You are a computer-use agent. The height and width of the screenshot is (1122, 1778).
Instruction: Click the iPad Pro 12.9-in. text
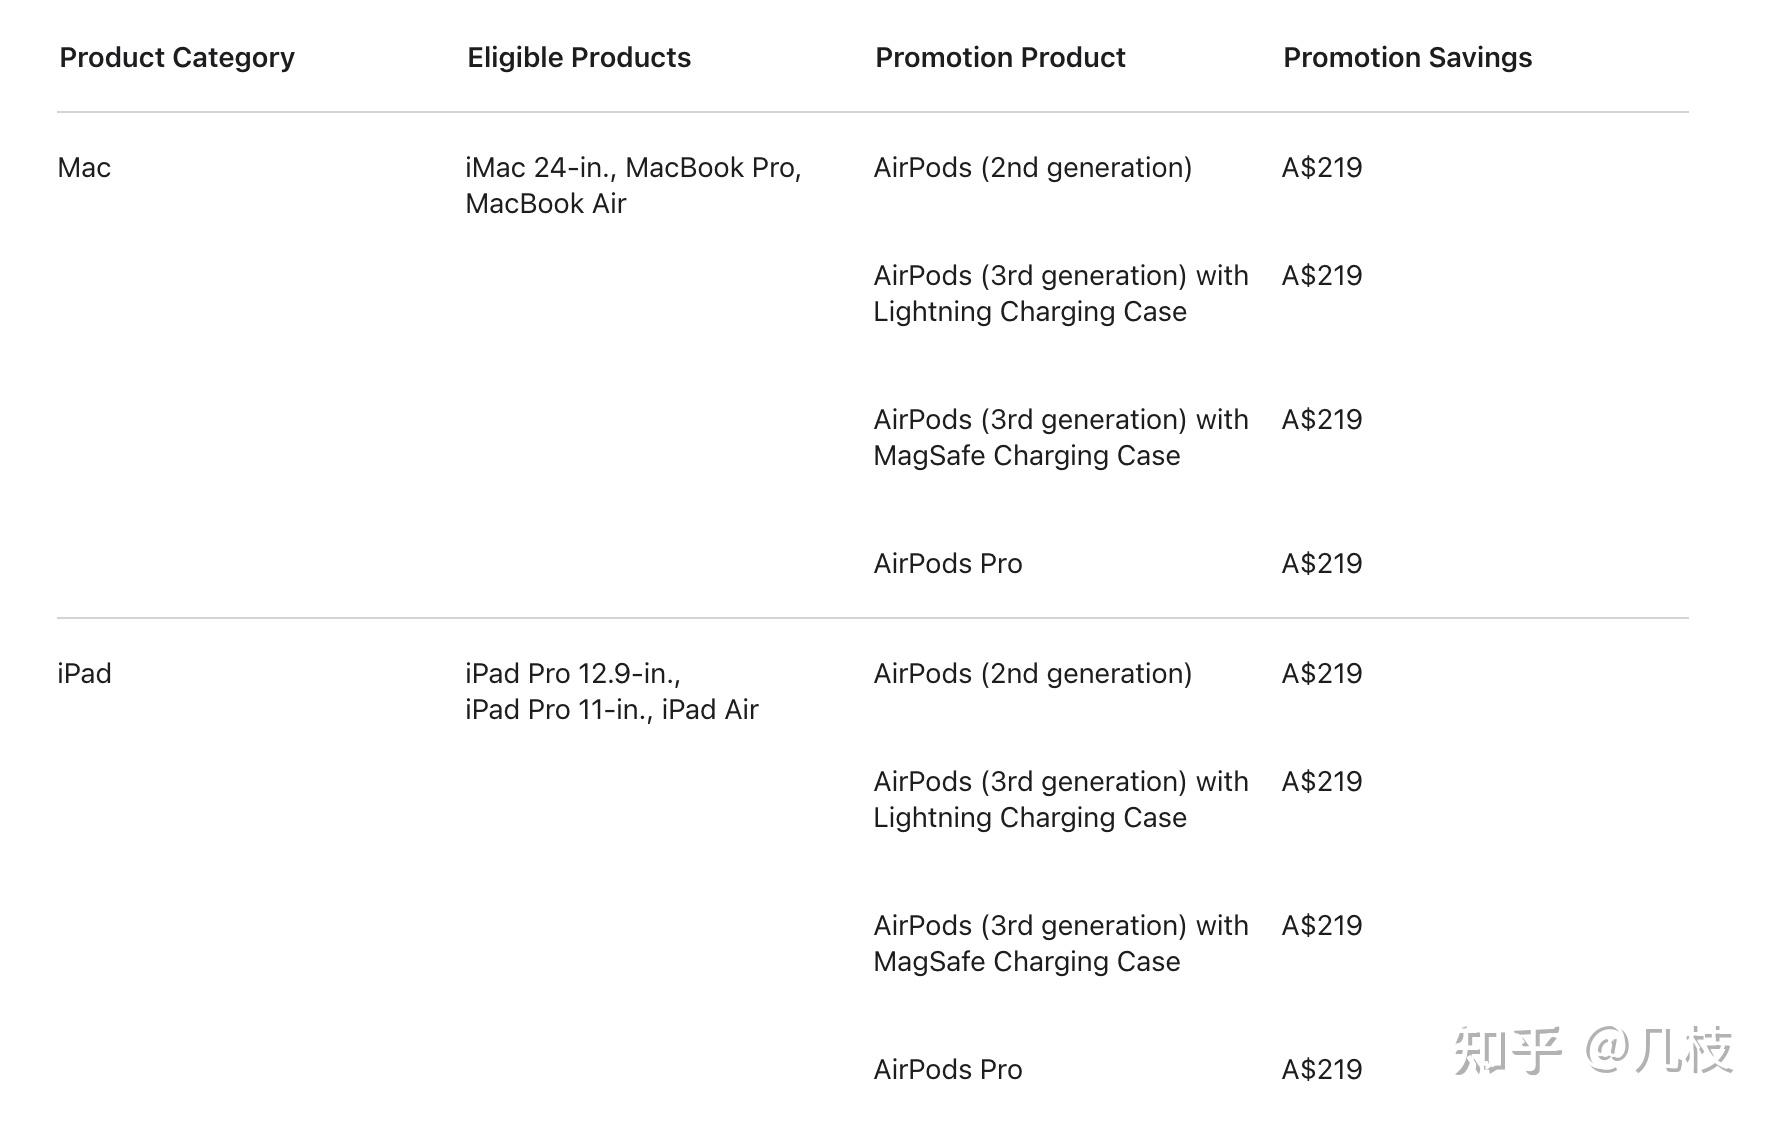click(572, 674)
